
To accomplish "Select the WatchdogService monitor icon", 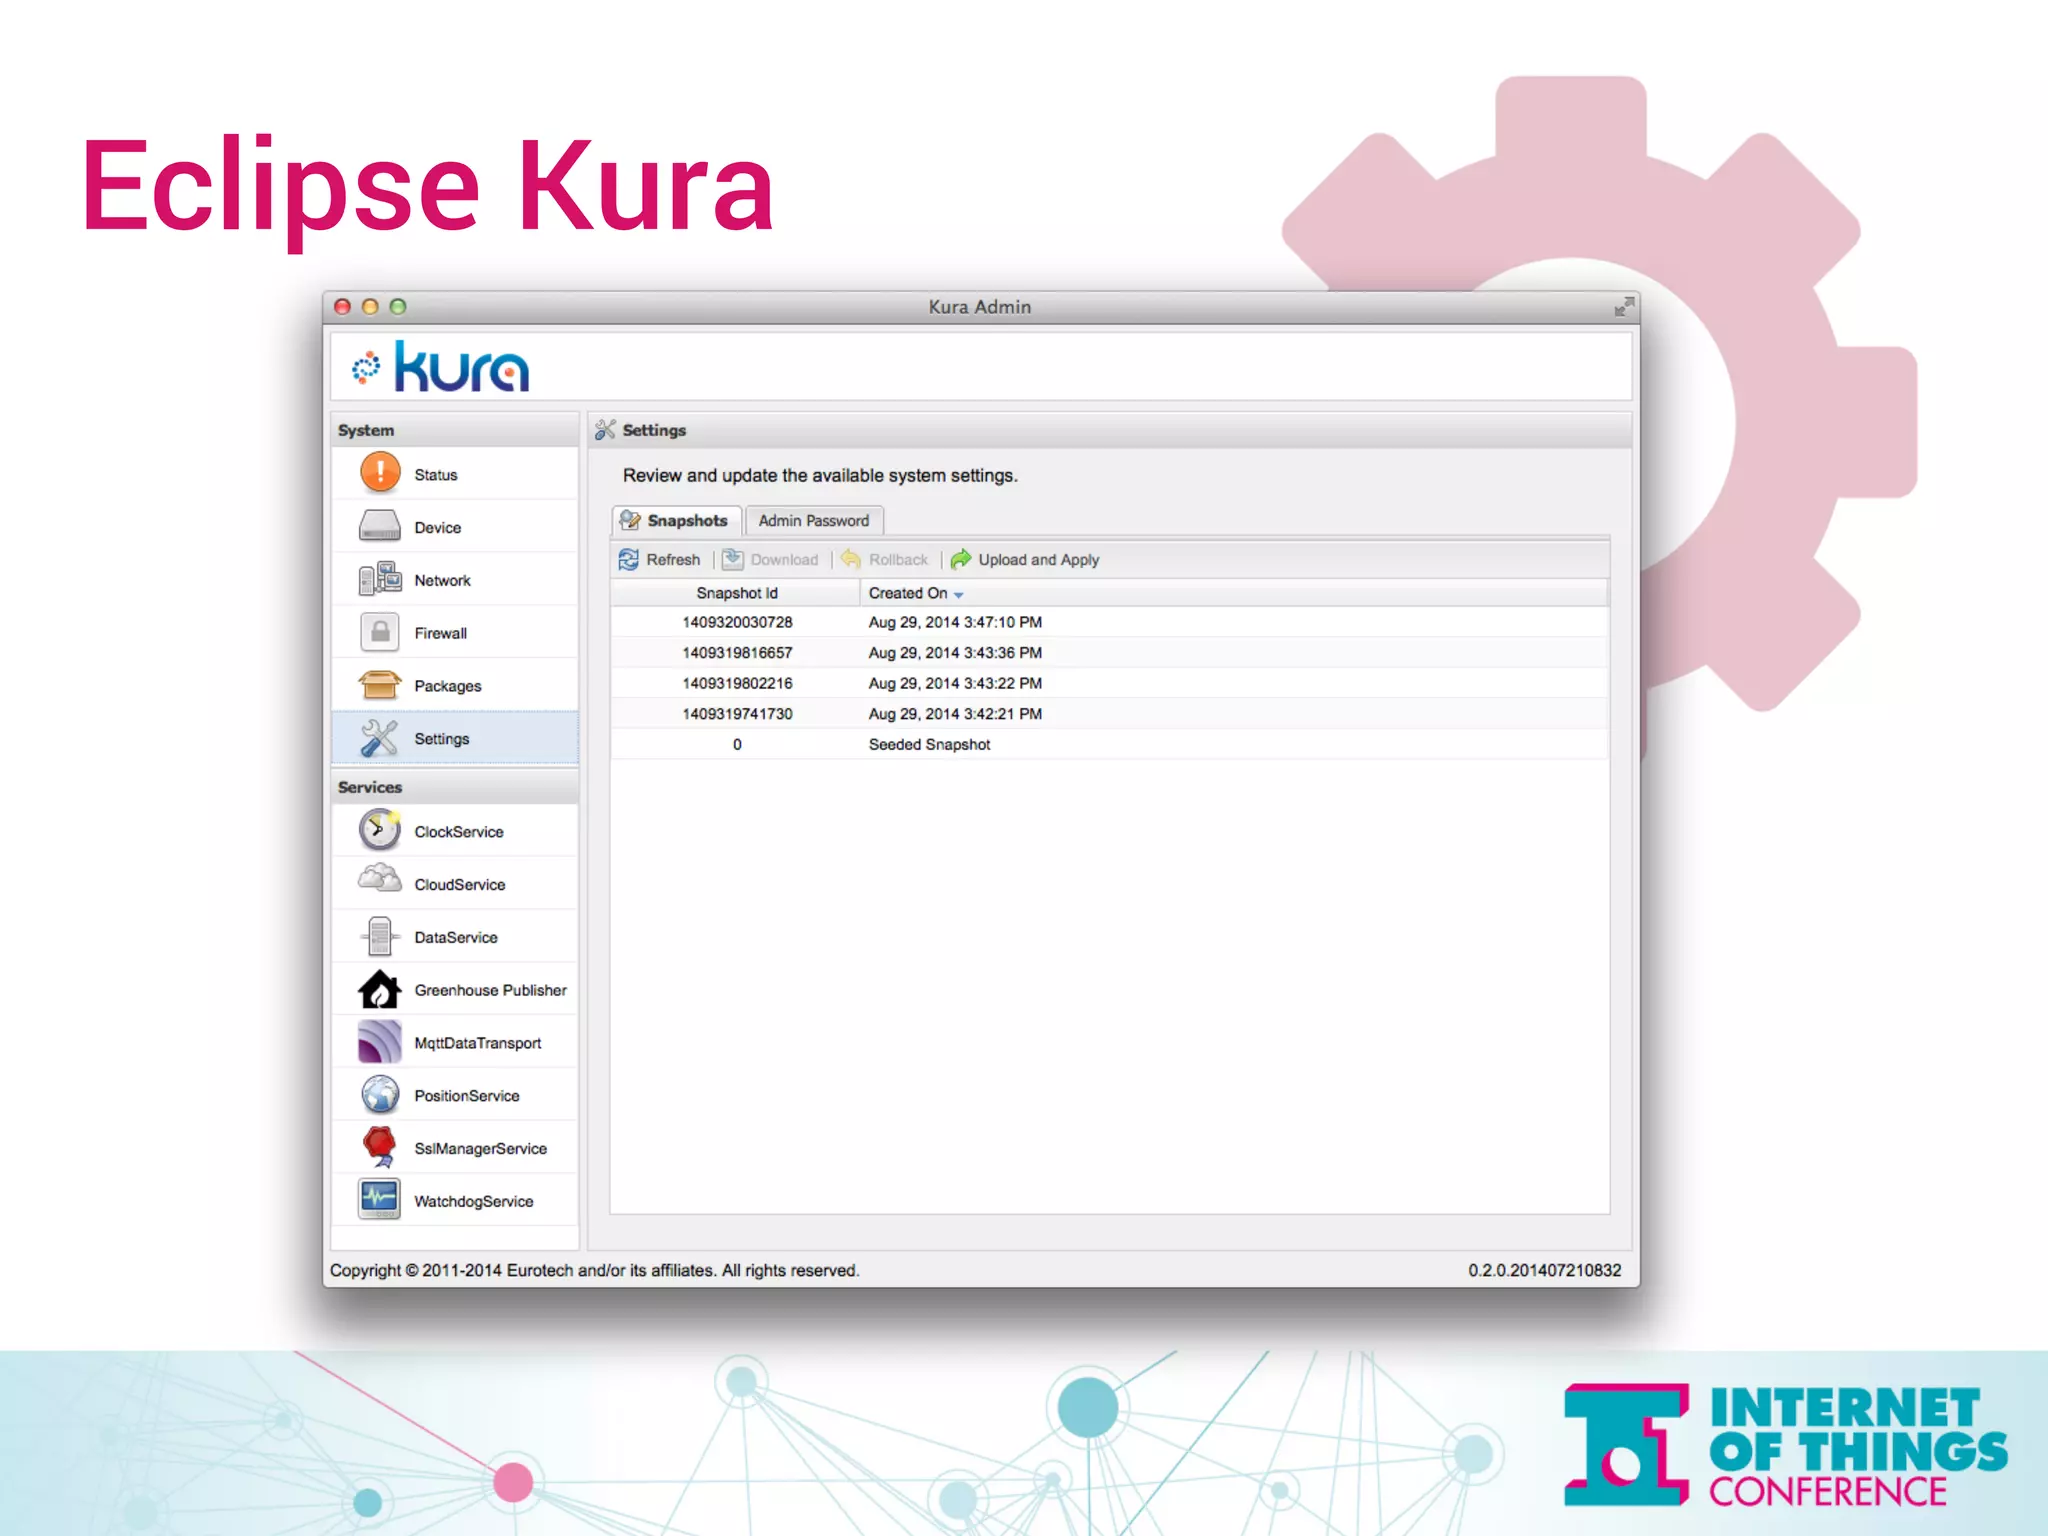I will [x=380, y=1199].
